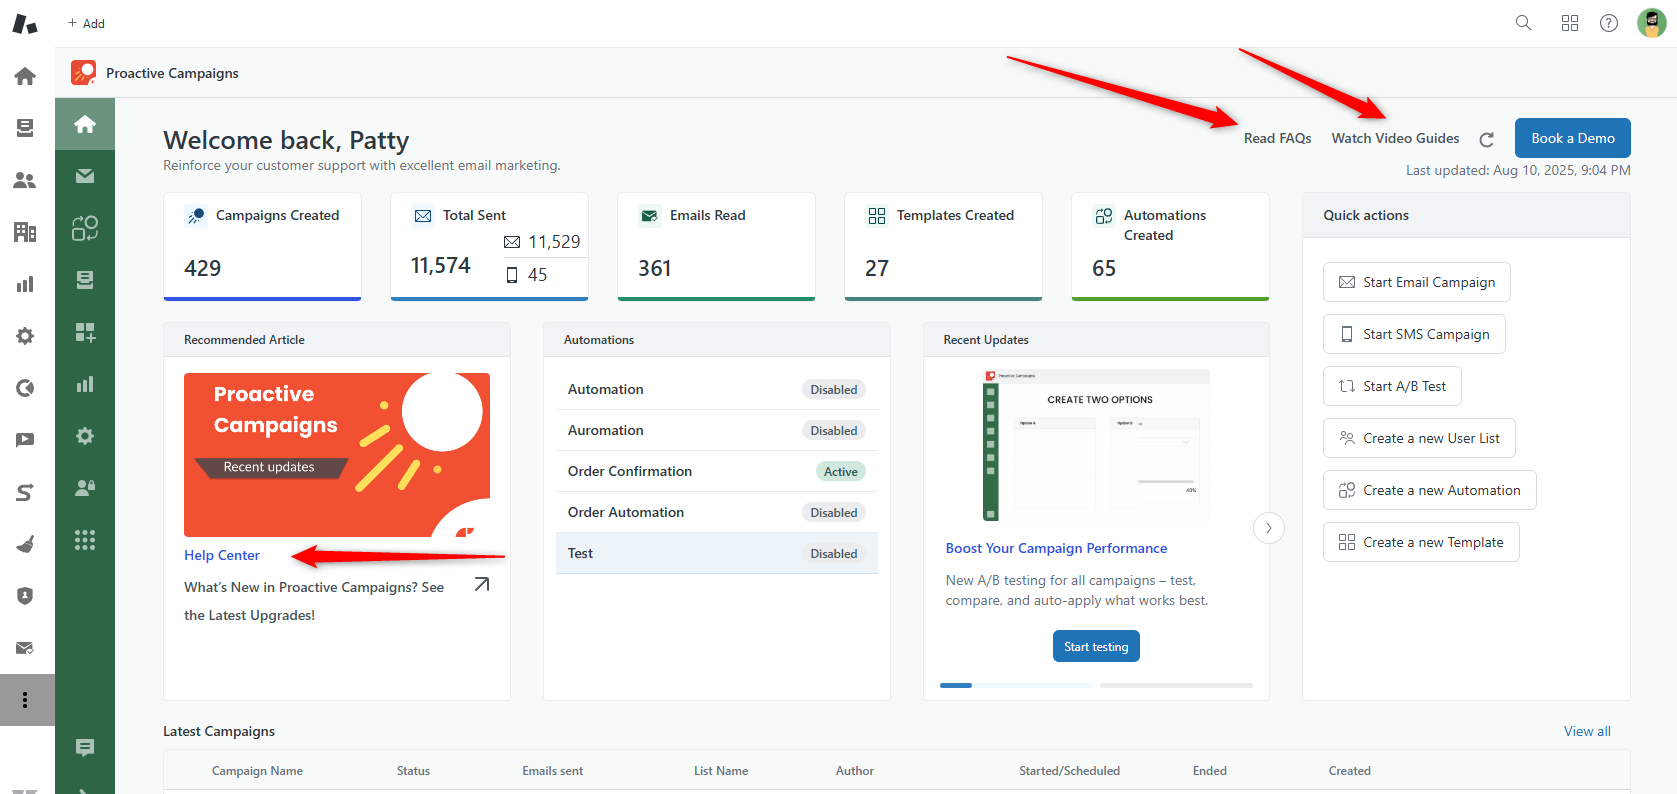
Task: Open Zendesk products grid icon
Action: click(x=1570, y=23)
